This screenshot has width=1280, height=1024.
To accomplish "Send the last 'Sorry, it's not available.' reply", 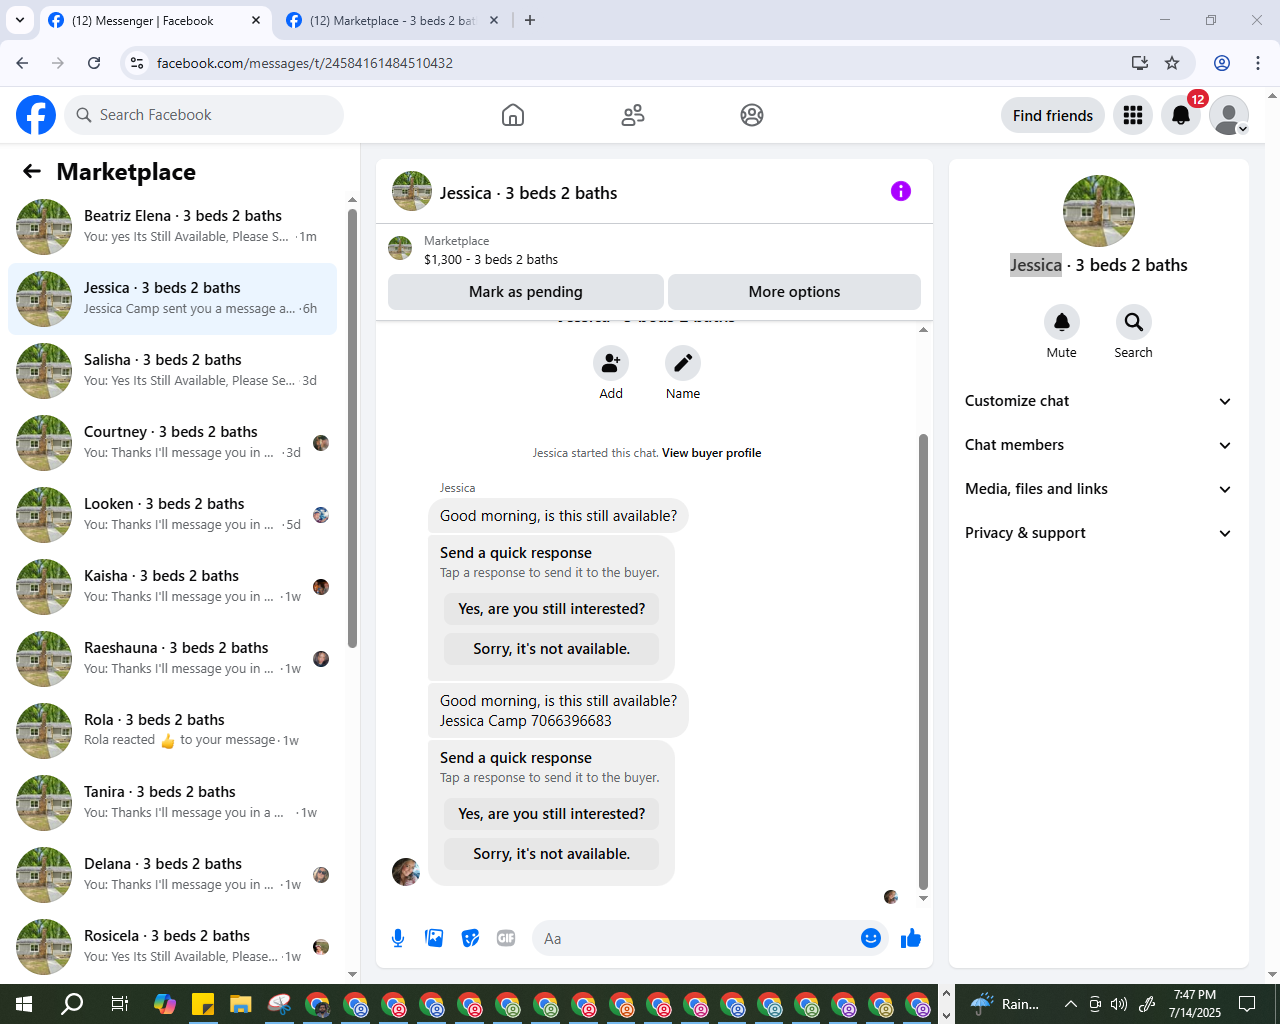I will 551,854.
